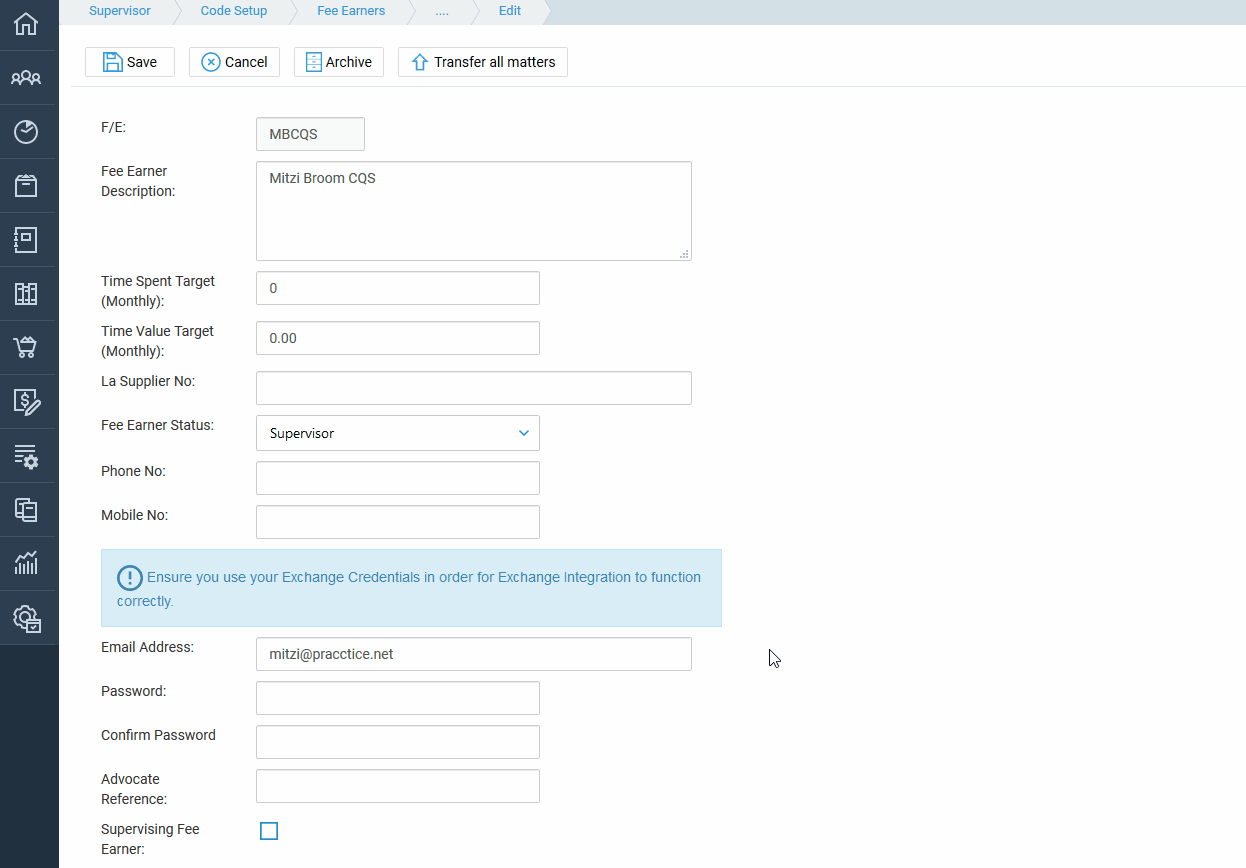Open the list settings gear icon

pos(26,456)
